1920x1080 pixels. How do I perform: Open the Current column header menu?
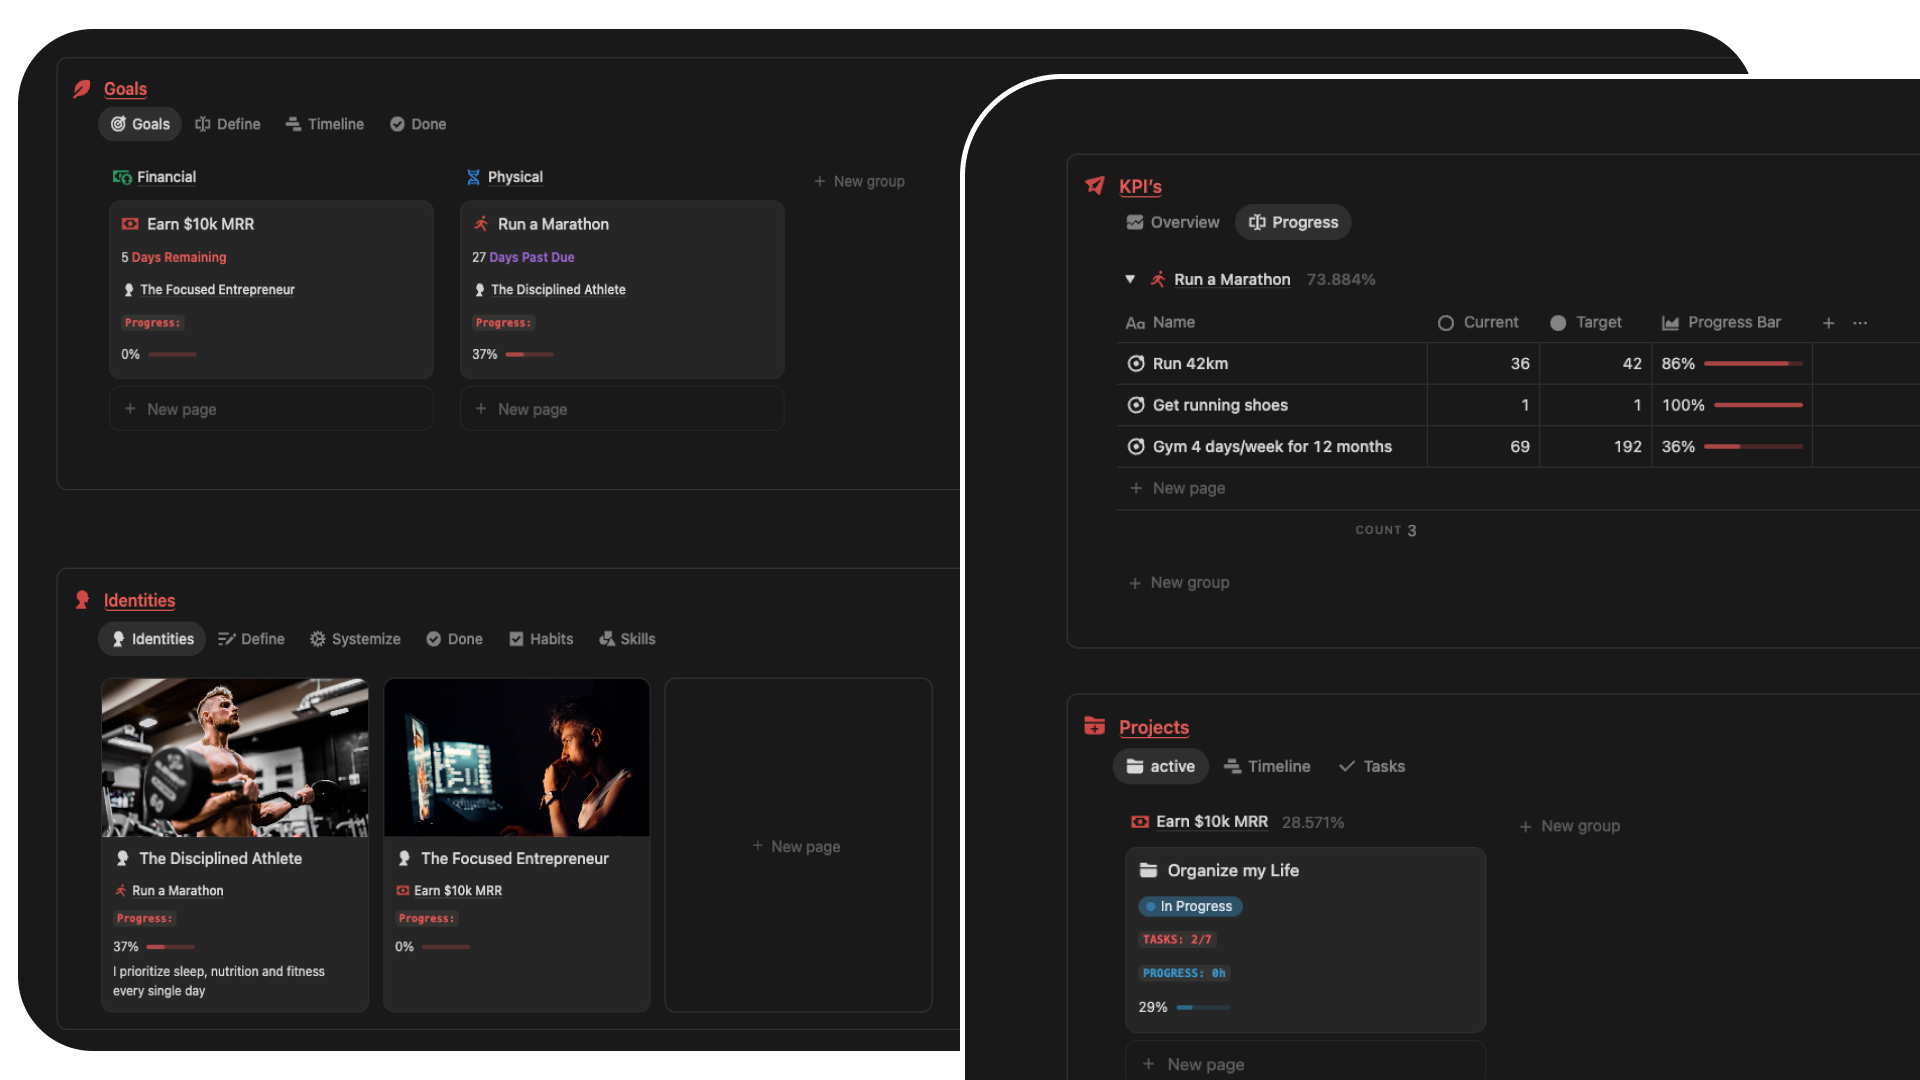(1478, 322)
